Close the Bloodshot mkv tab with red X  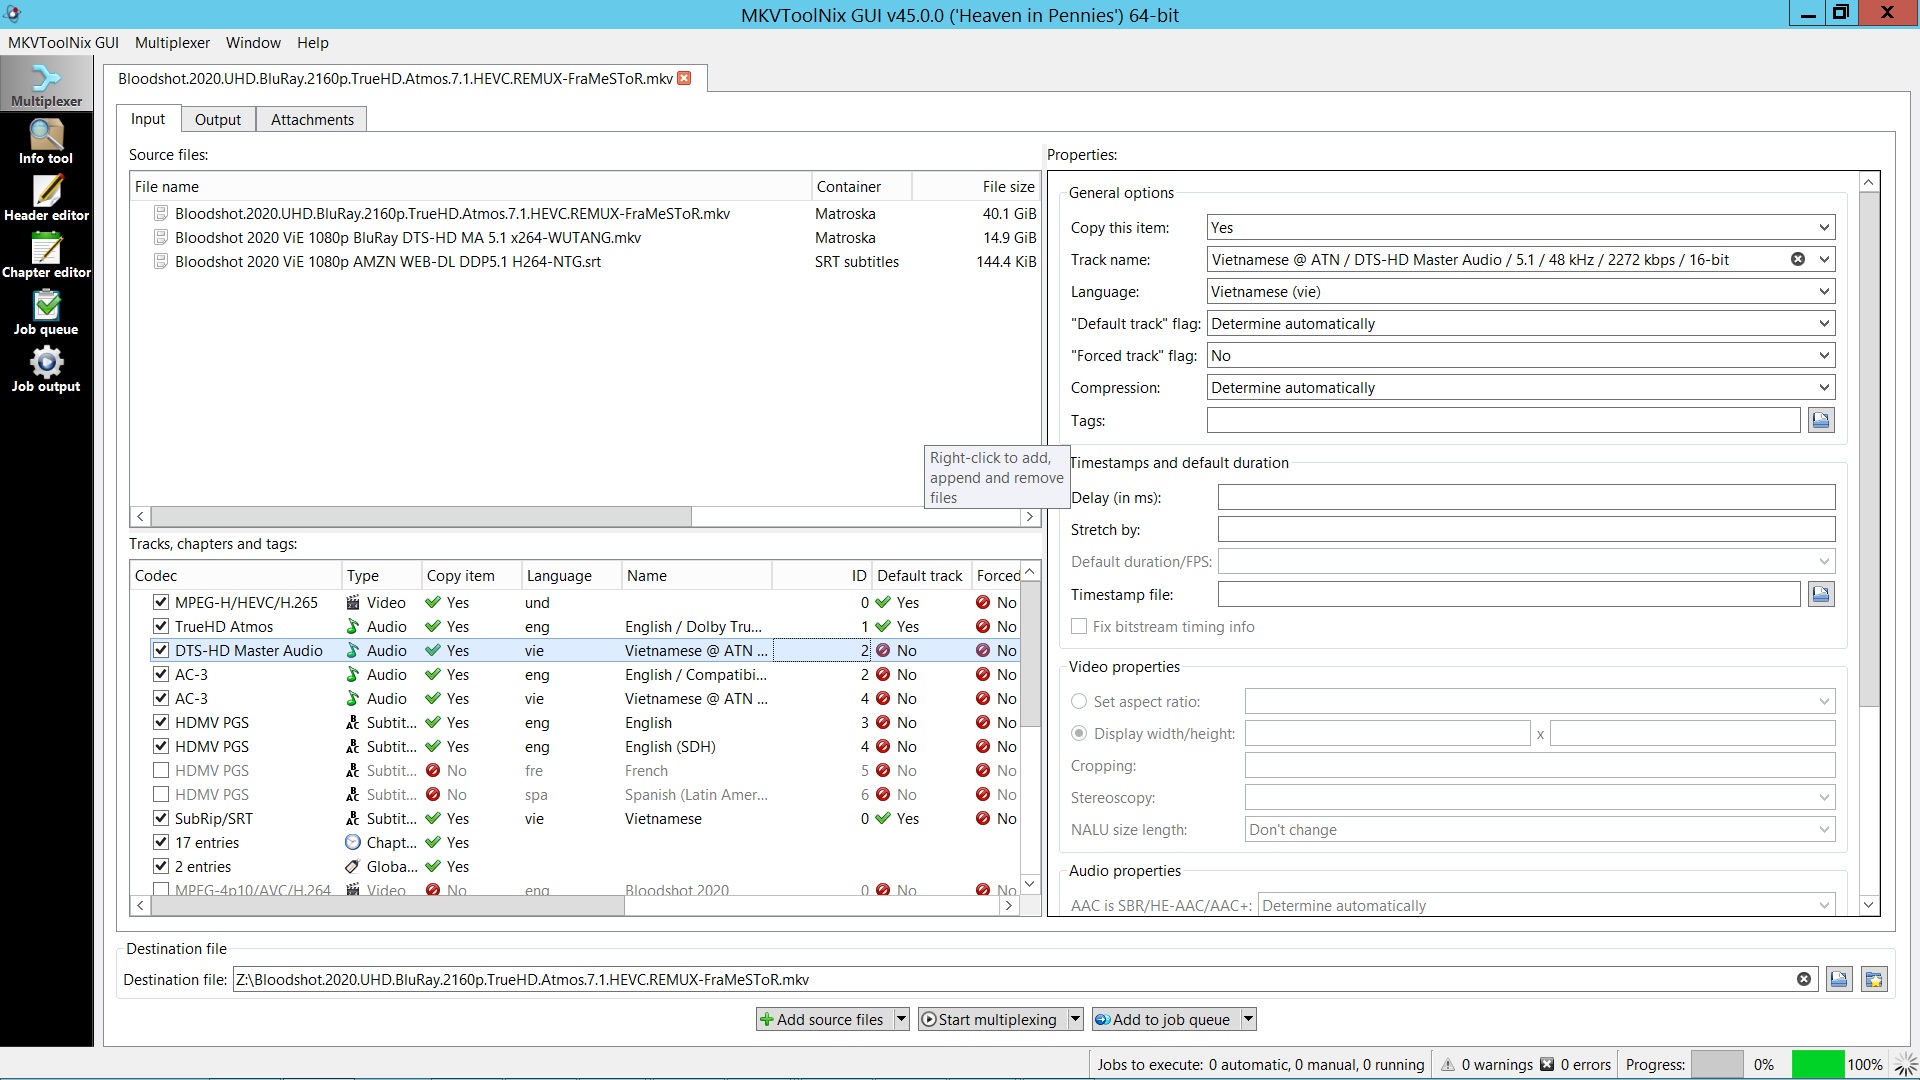[x=684, y=78]
